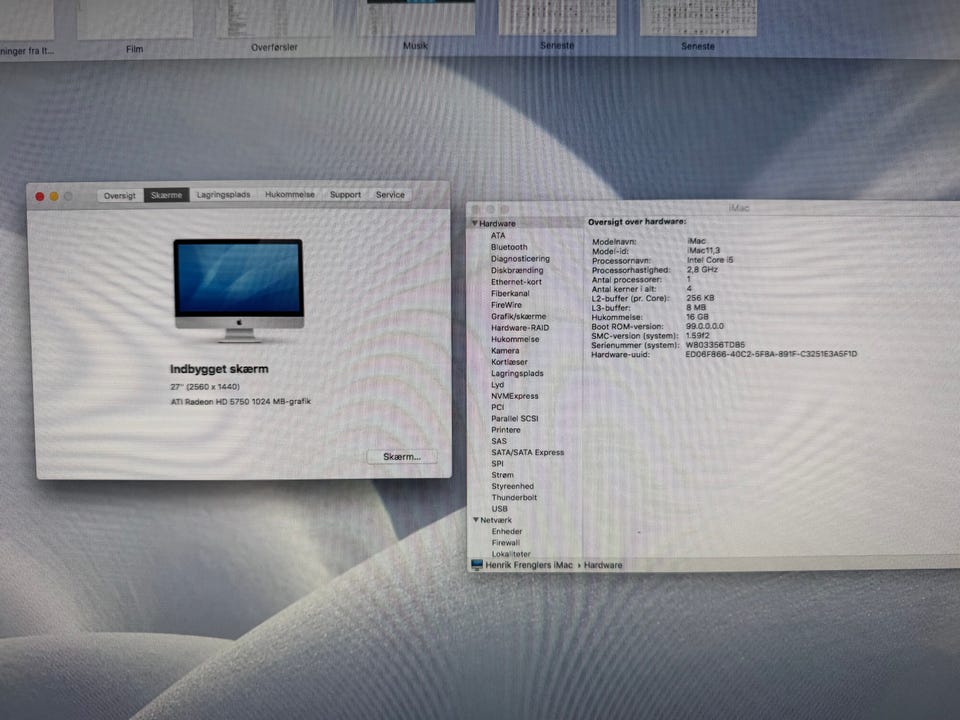Select Lokaliteter under Netværk
Image resolution: width=960 pixels, height=720 pixels.
[511, 554]
